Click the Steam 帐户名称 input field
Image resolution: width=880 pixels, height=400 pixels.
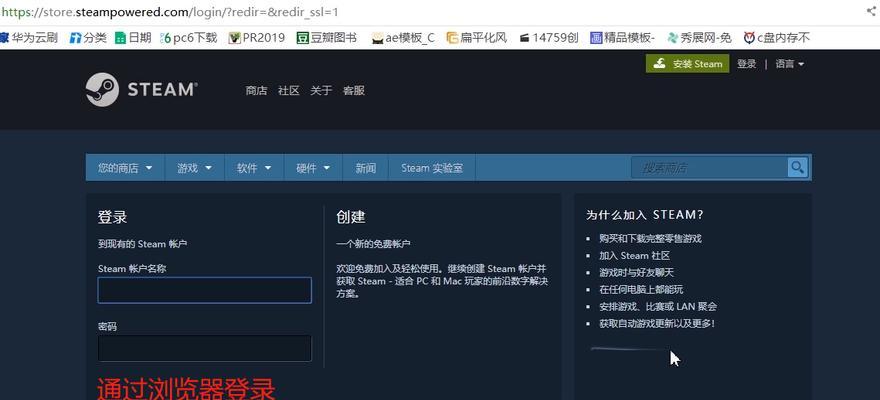(204, 290)
